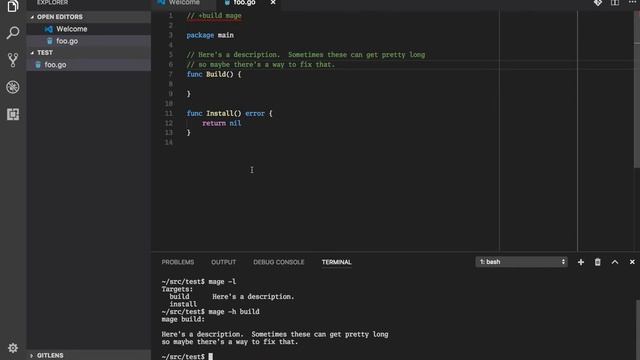This screenshot has width=640, height=360.
Task: Click the EXPLORER panel title
Action: (x=52, y=2)
